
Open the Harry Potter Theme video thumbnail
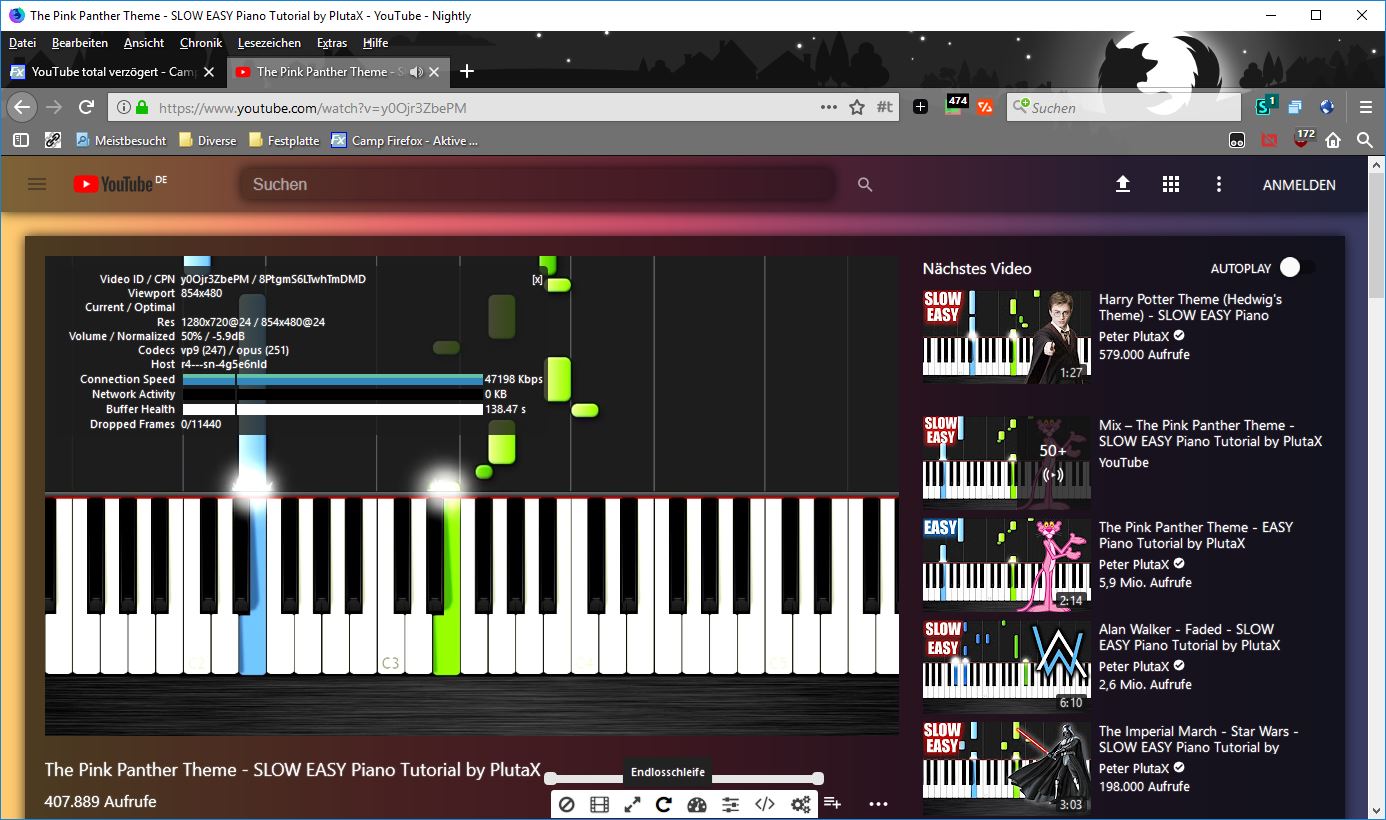[x=1006, y=336]
